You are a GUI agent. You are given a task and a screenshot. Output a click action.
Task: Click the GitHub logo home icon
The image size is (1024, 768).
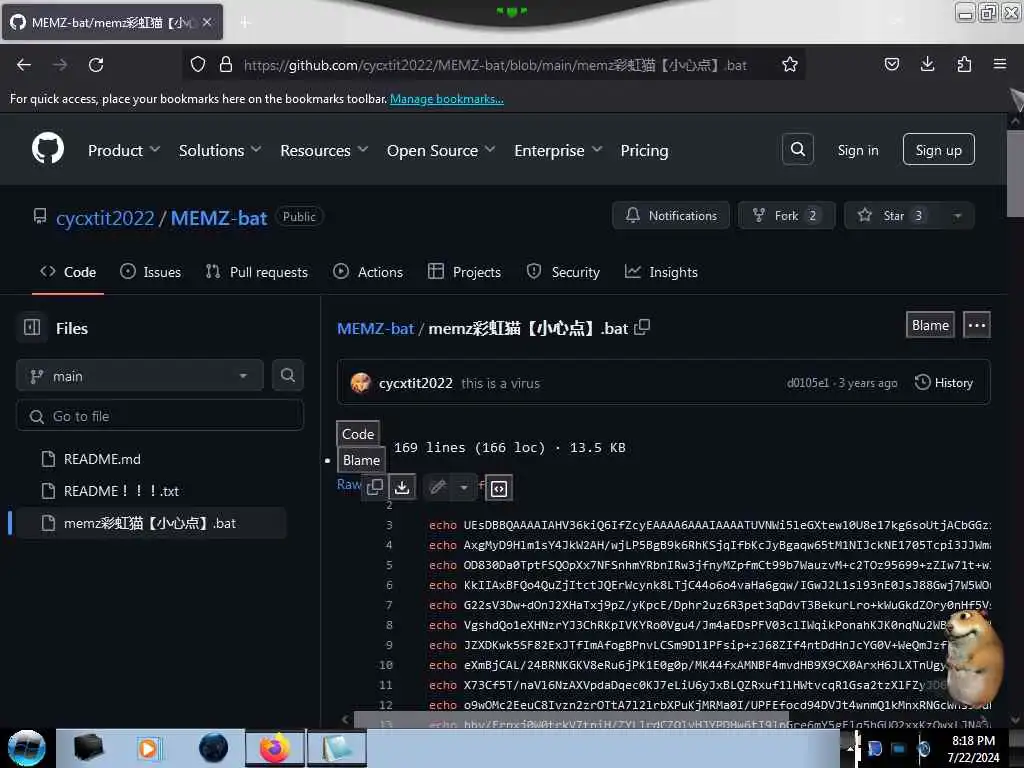click(x=48, y=148)
